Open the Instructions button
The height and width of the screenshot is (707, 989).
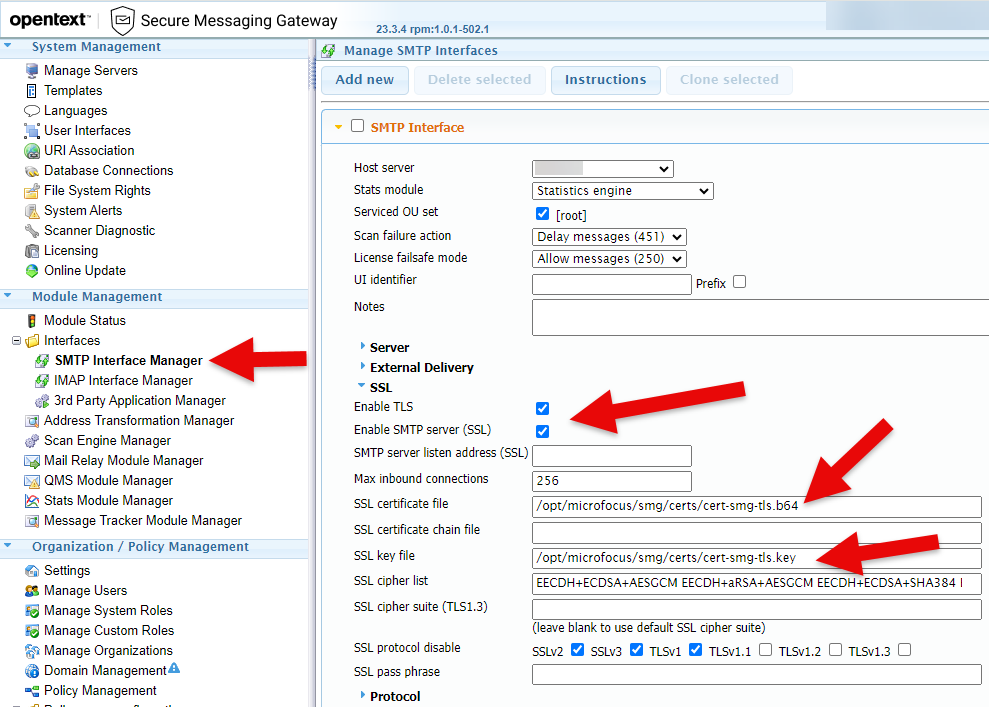pyautogui.click(x=606, y=80)
